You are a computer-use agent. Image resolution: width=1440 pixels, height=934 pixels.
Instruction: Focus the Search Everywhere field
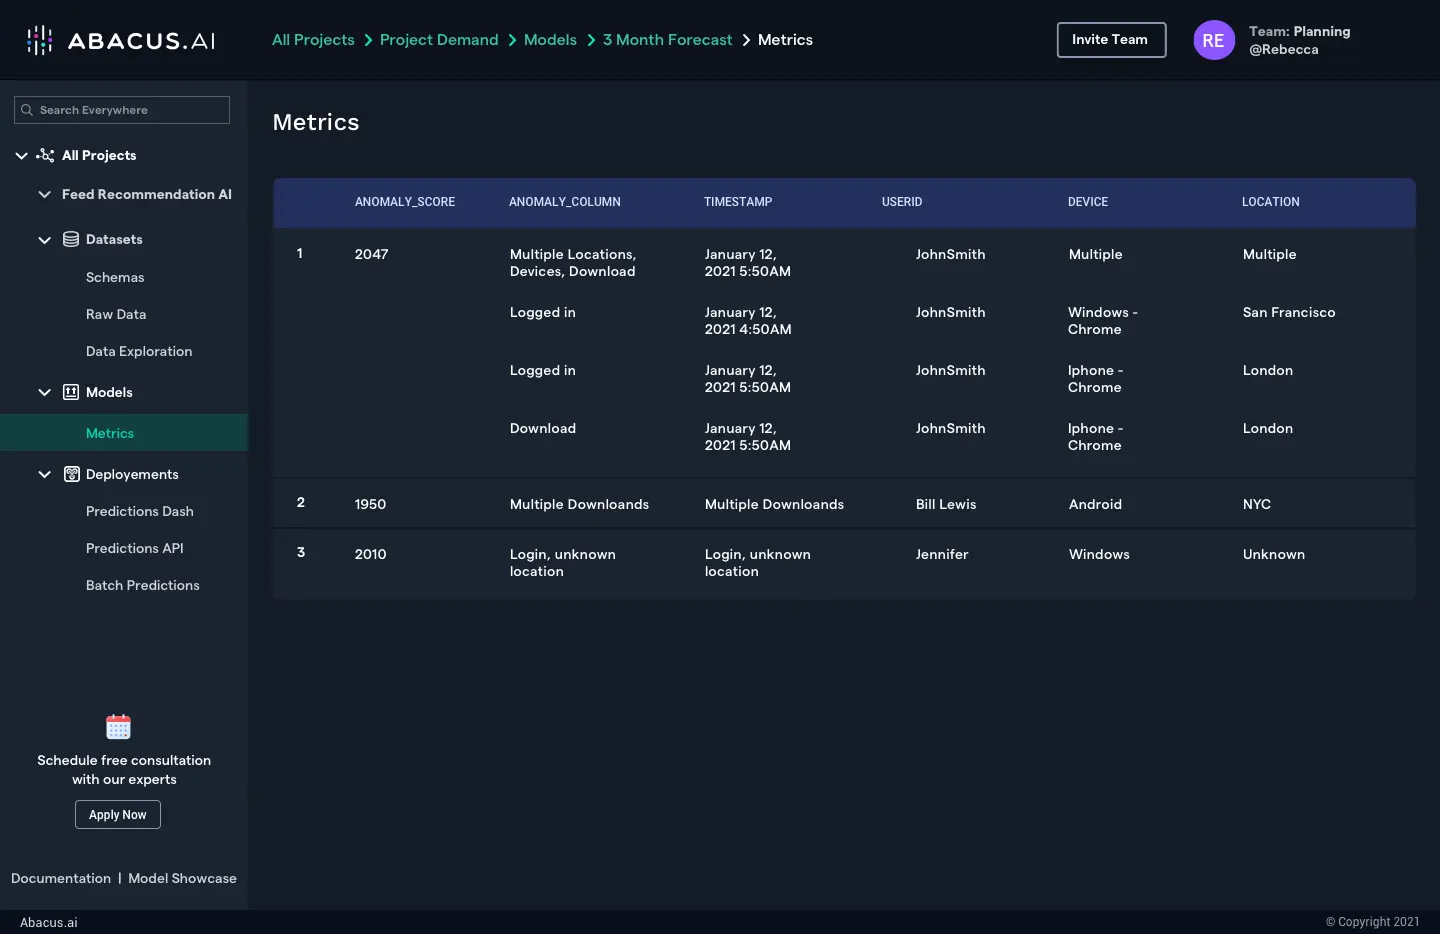click(x=130, y=110)
